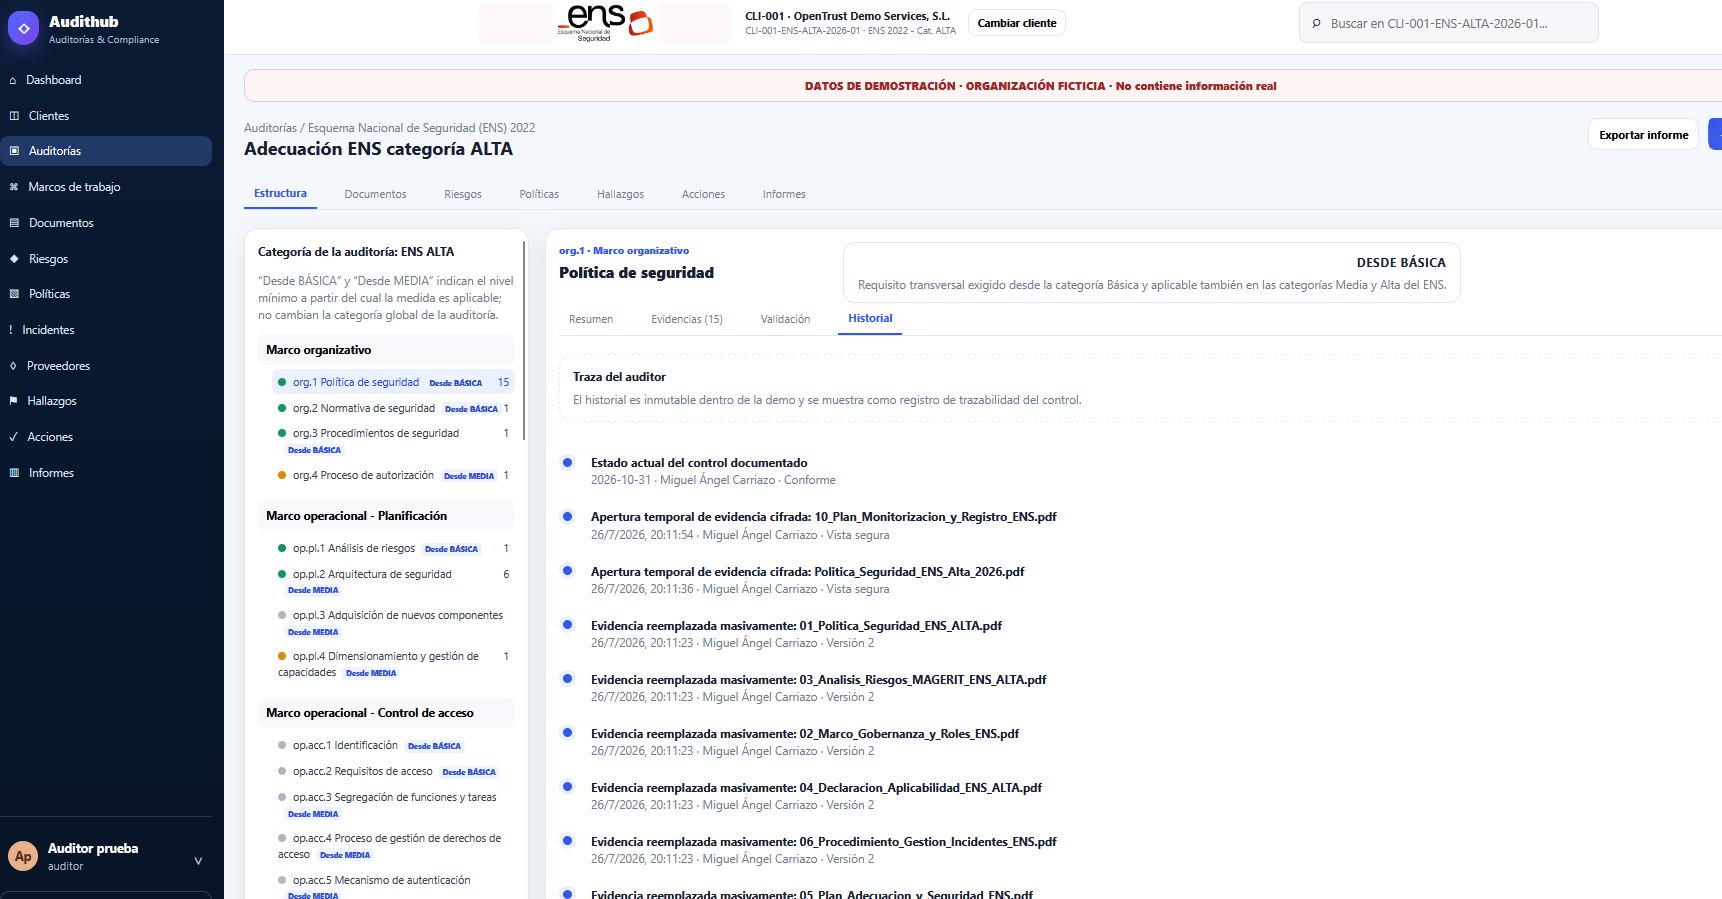The image size is (1722, 899).
Task: Click the Políticas sidebar icon
Action: (14, 294)
